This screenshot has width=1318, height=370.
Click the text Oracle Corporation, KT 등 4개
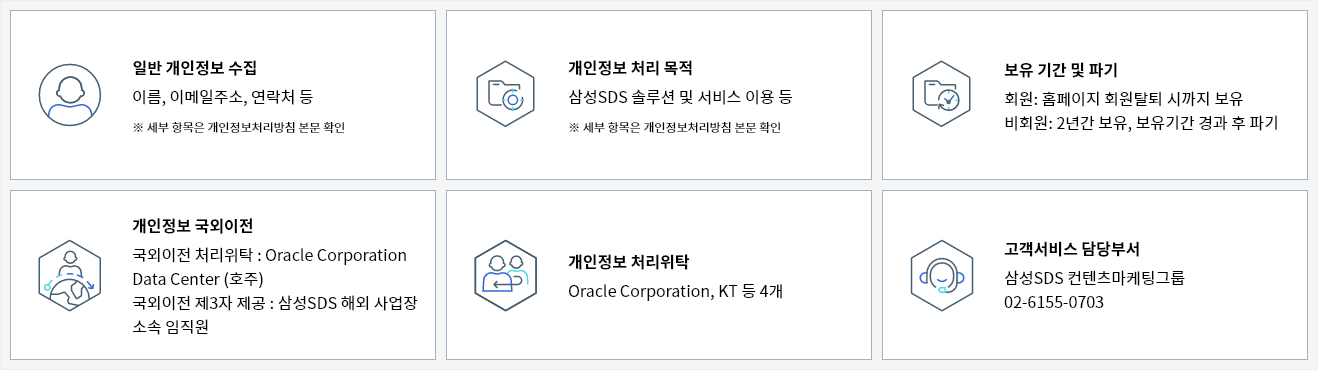(675, 292)
